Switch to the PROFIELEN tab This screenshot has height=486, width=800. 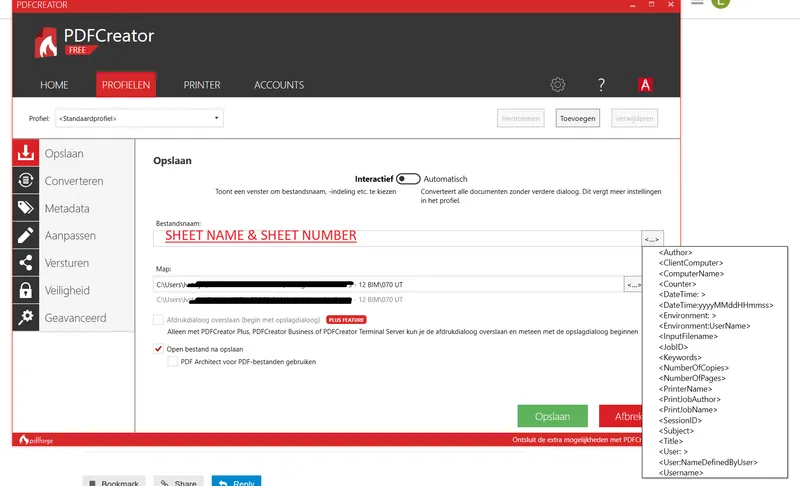point(126,85)
